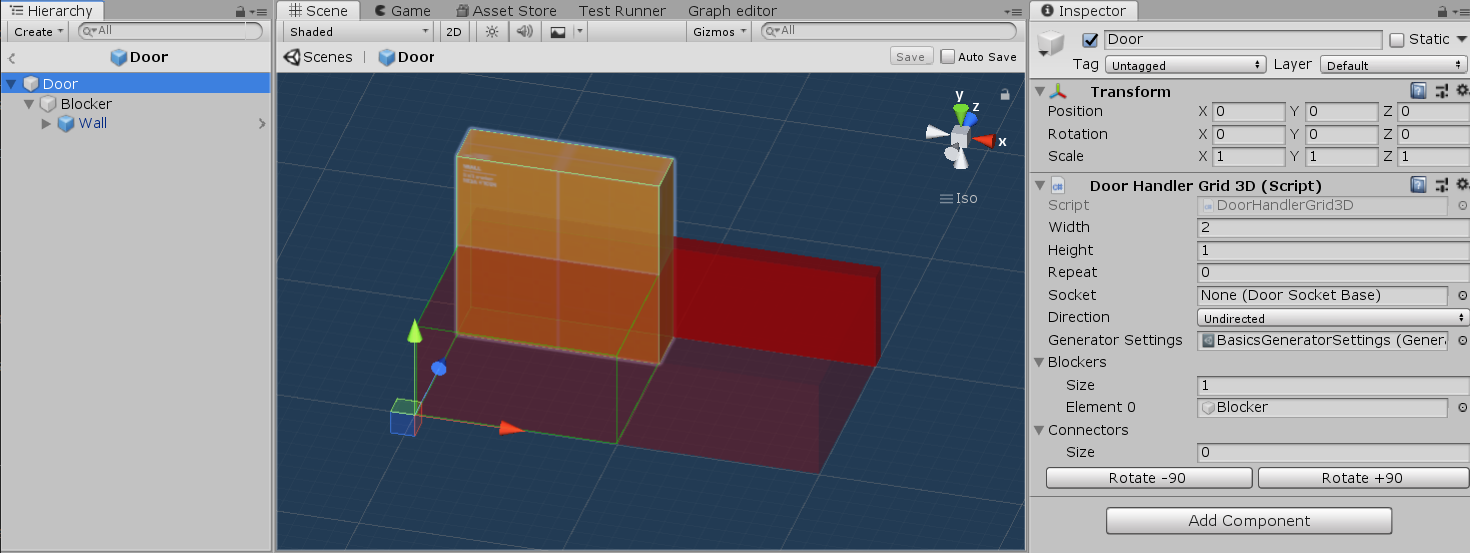
Task: Collapse the Blockers list foldout
Action: 1039,363
